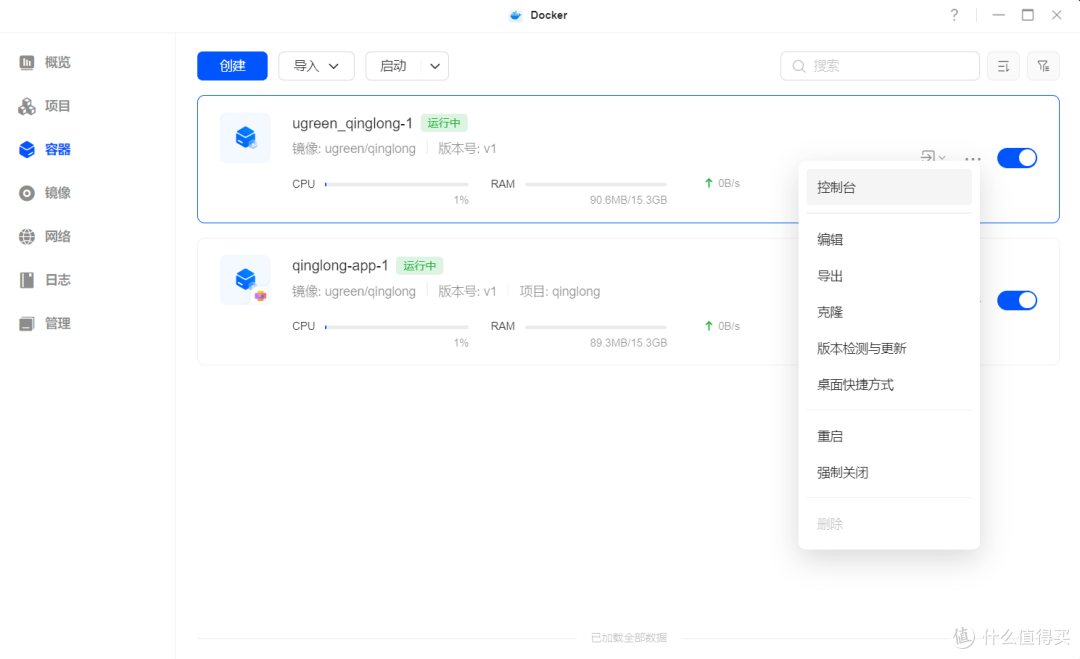Open the 镜像 images disc icon
The height and width of the screenshot is (659, 1080).
tap(27, 193)
